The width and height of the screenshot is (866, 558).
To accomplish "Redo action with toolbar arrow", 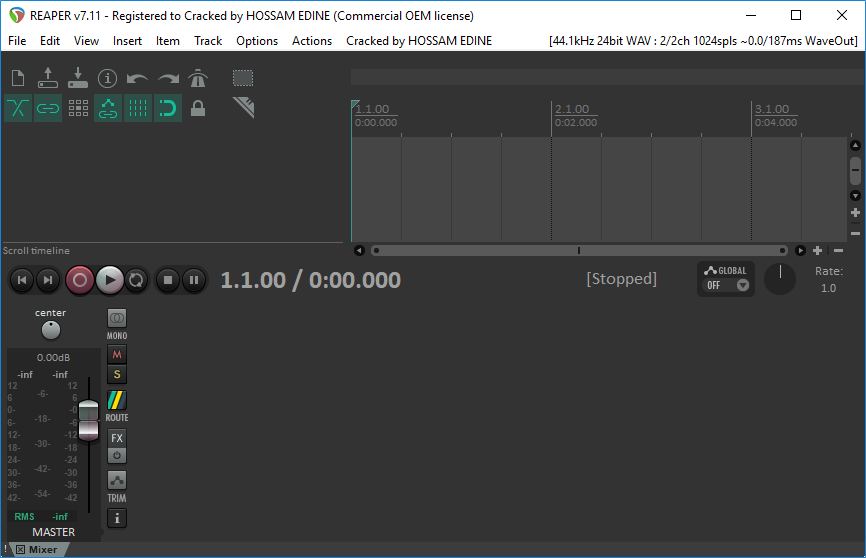I will point(168,78).
